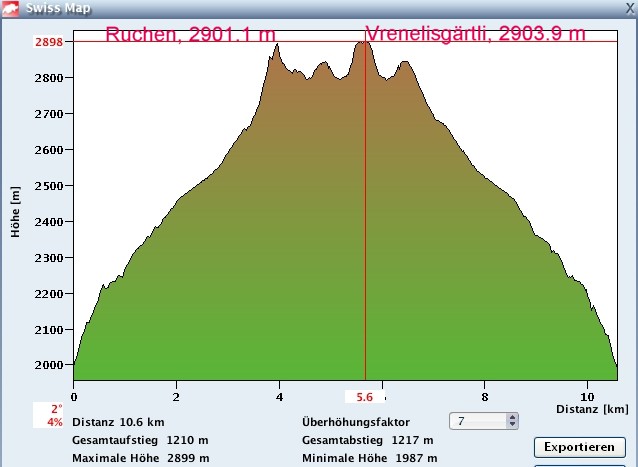Click the stepper arrows on Überhöhungsfaktor box
The width and height of the screenshot is (638, 467).
click(x=512, y=422)
